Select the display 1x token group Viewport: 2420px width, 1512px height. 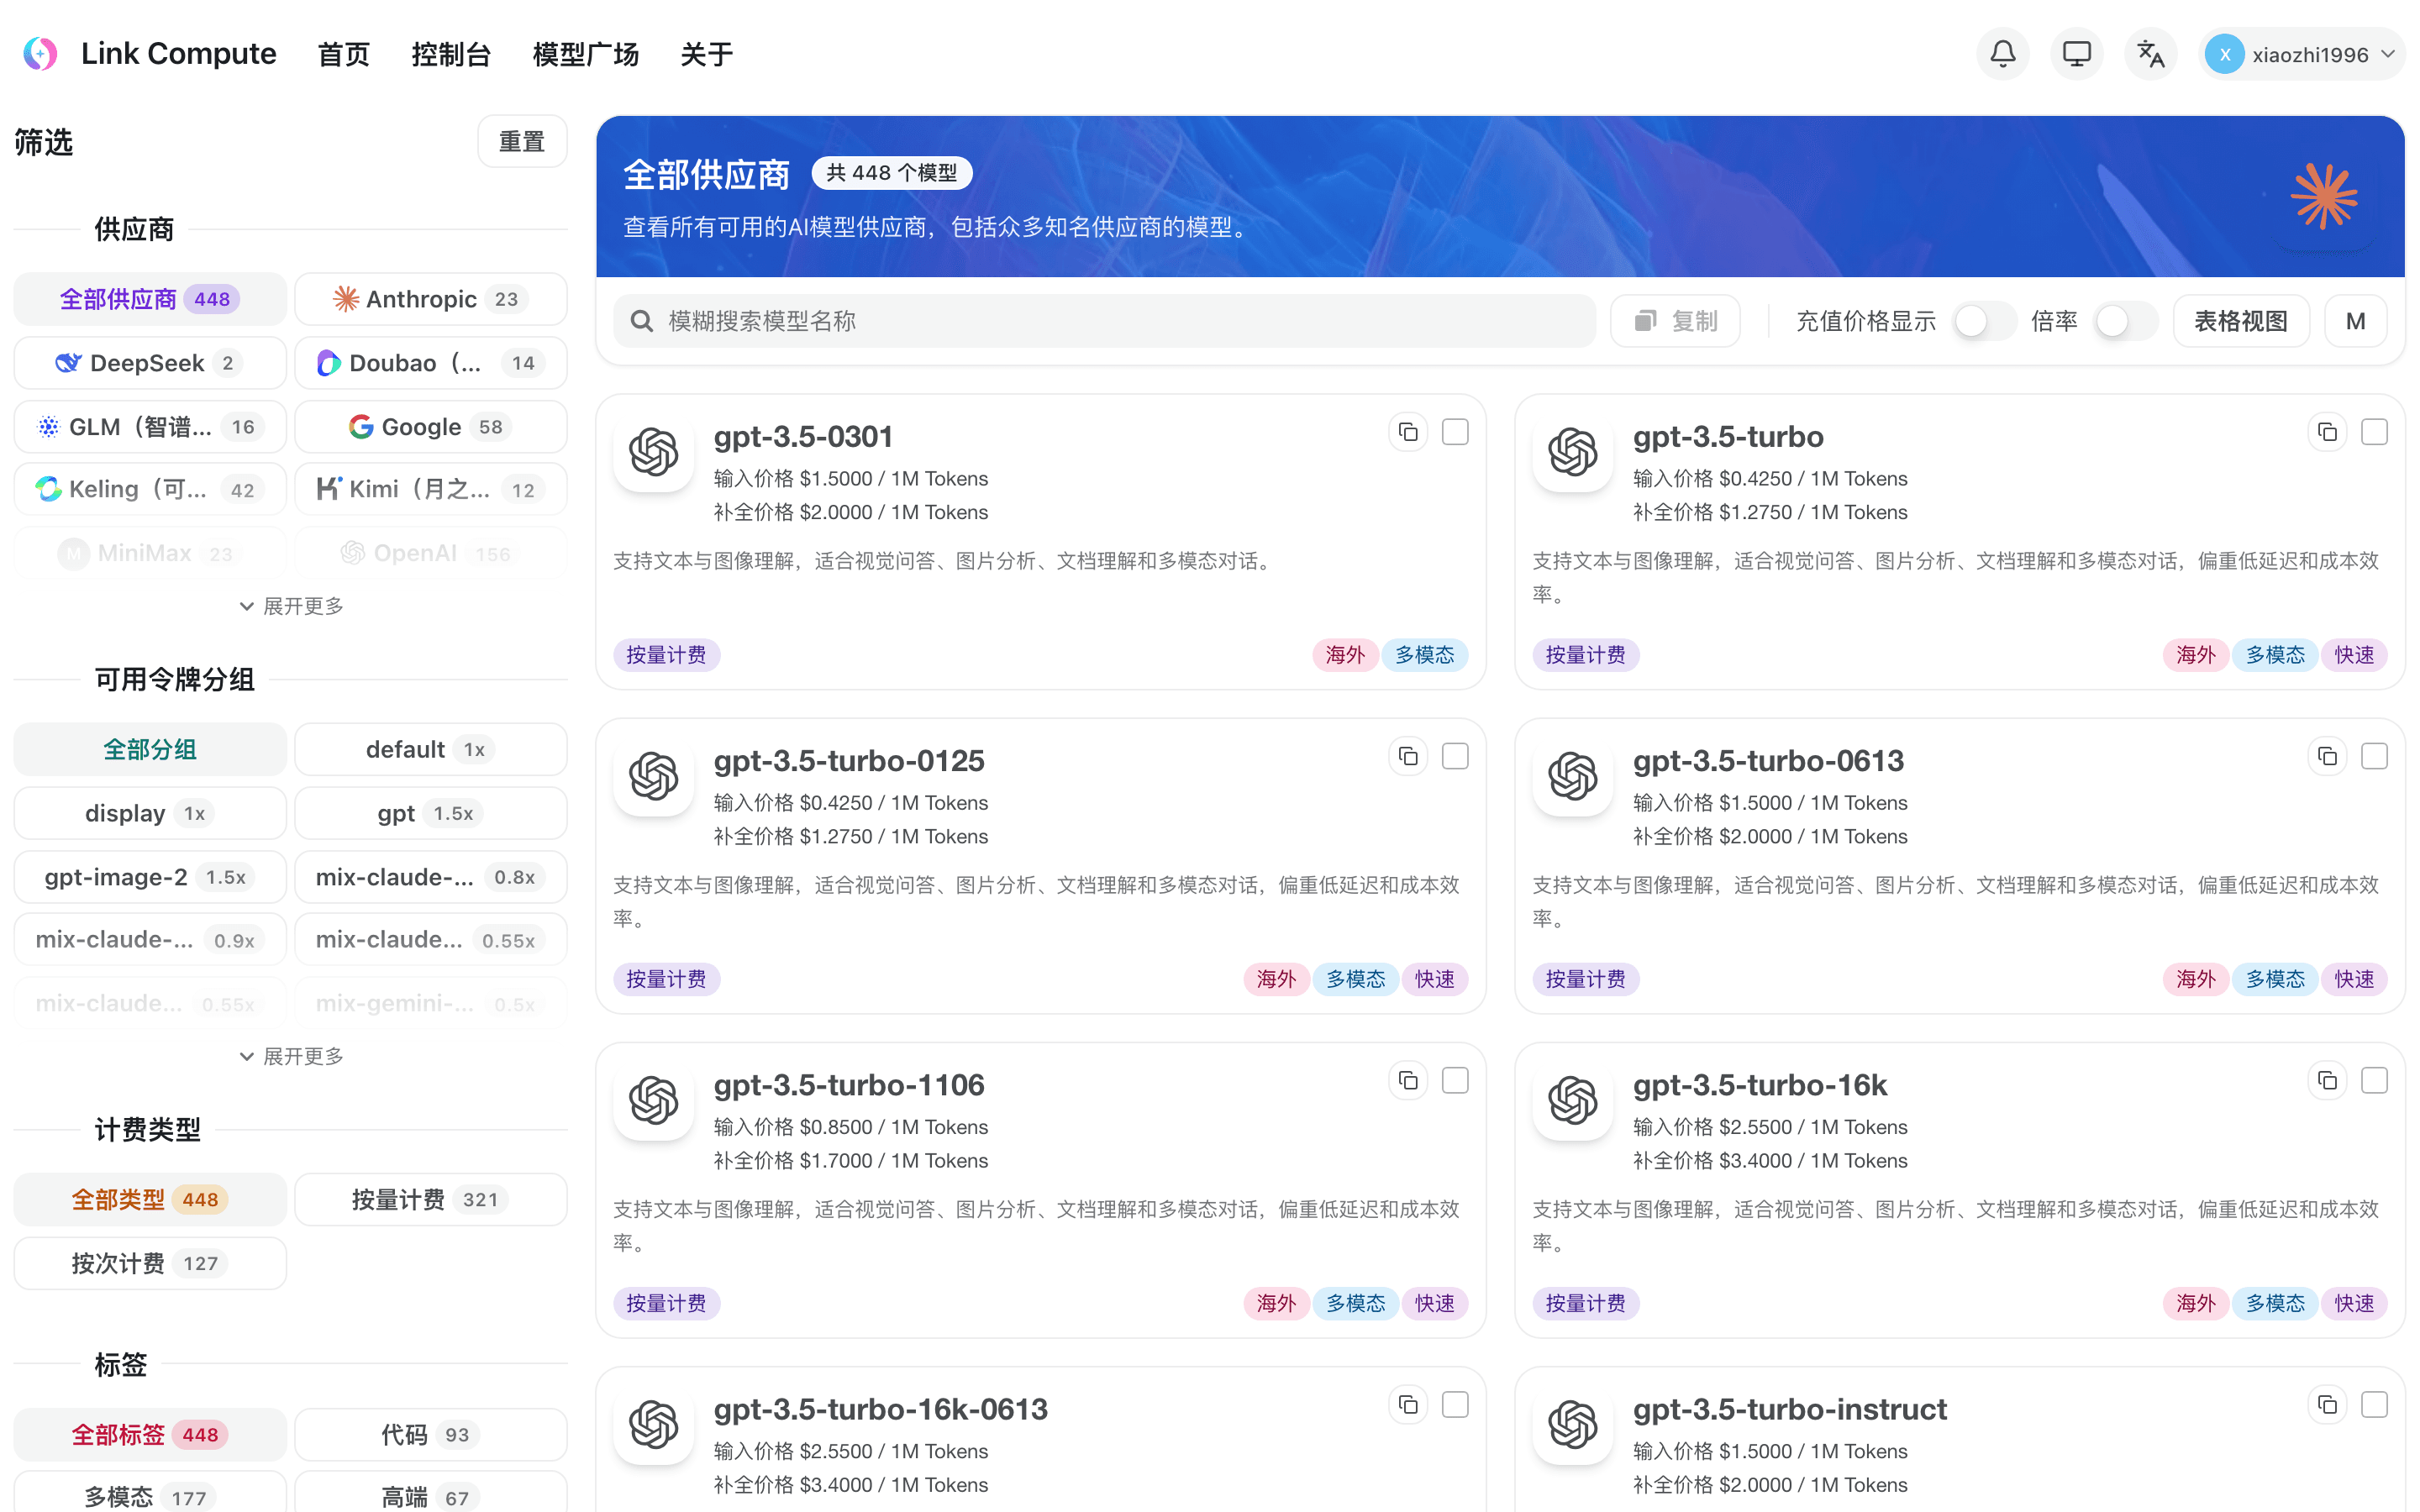pos(150,813)
